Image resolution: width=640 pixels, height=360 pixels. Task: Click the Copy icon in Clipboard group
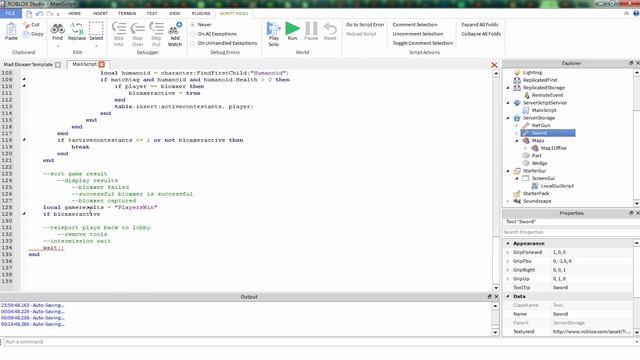click(x=26, y=34)
